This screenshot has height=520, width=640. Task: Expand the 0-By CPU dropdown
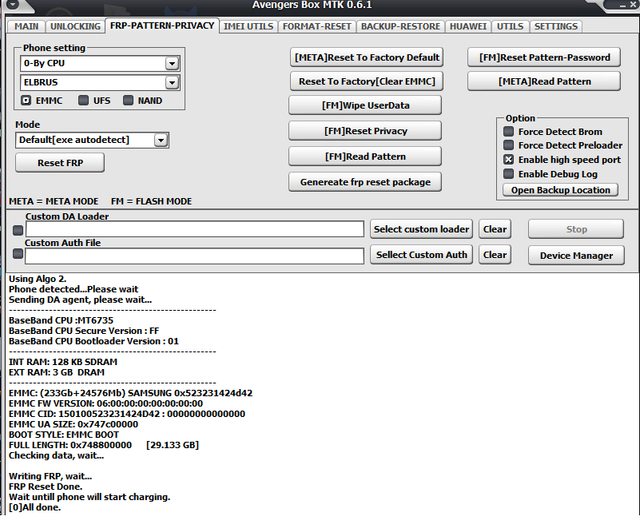[172, 64]
